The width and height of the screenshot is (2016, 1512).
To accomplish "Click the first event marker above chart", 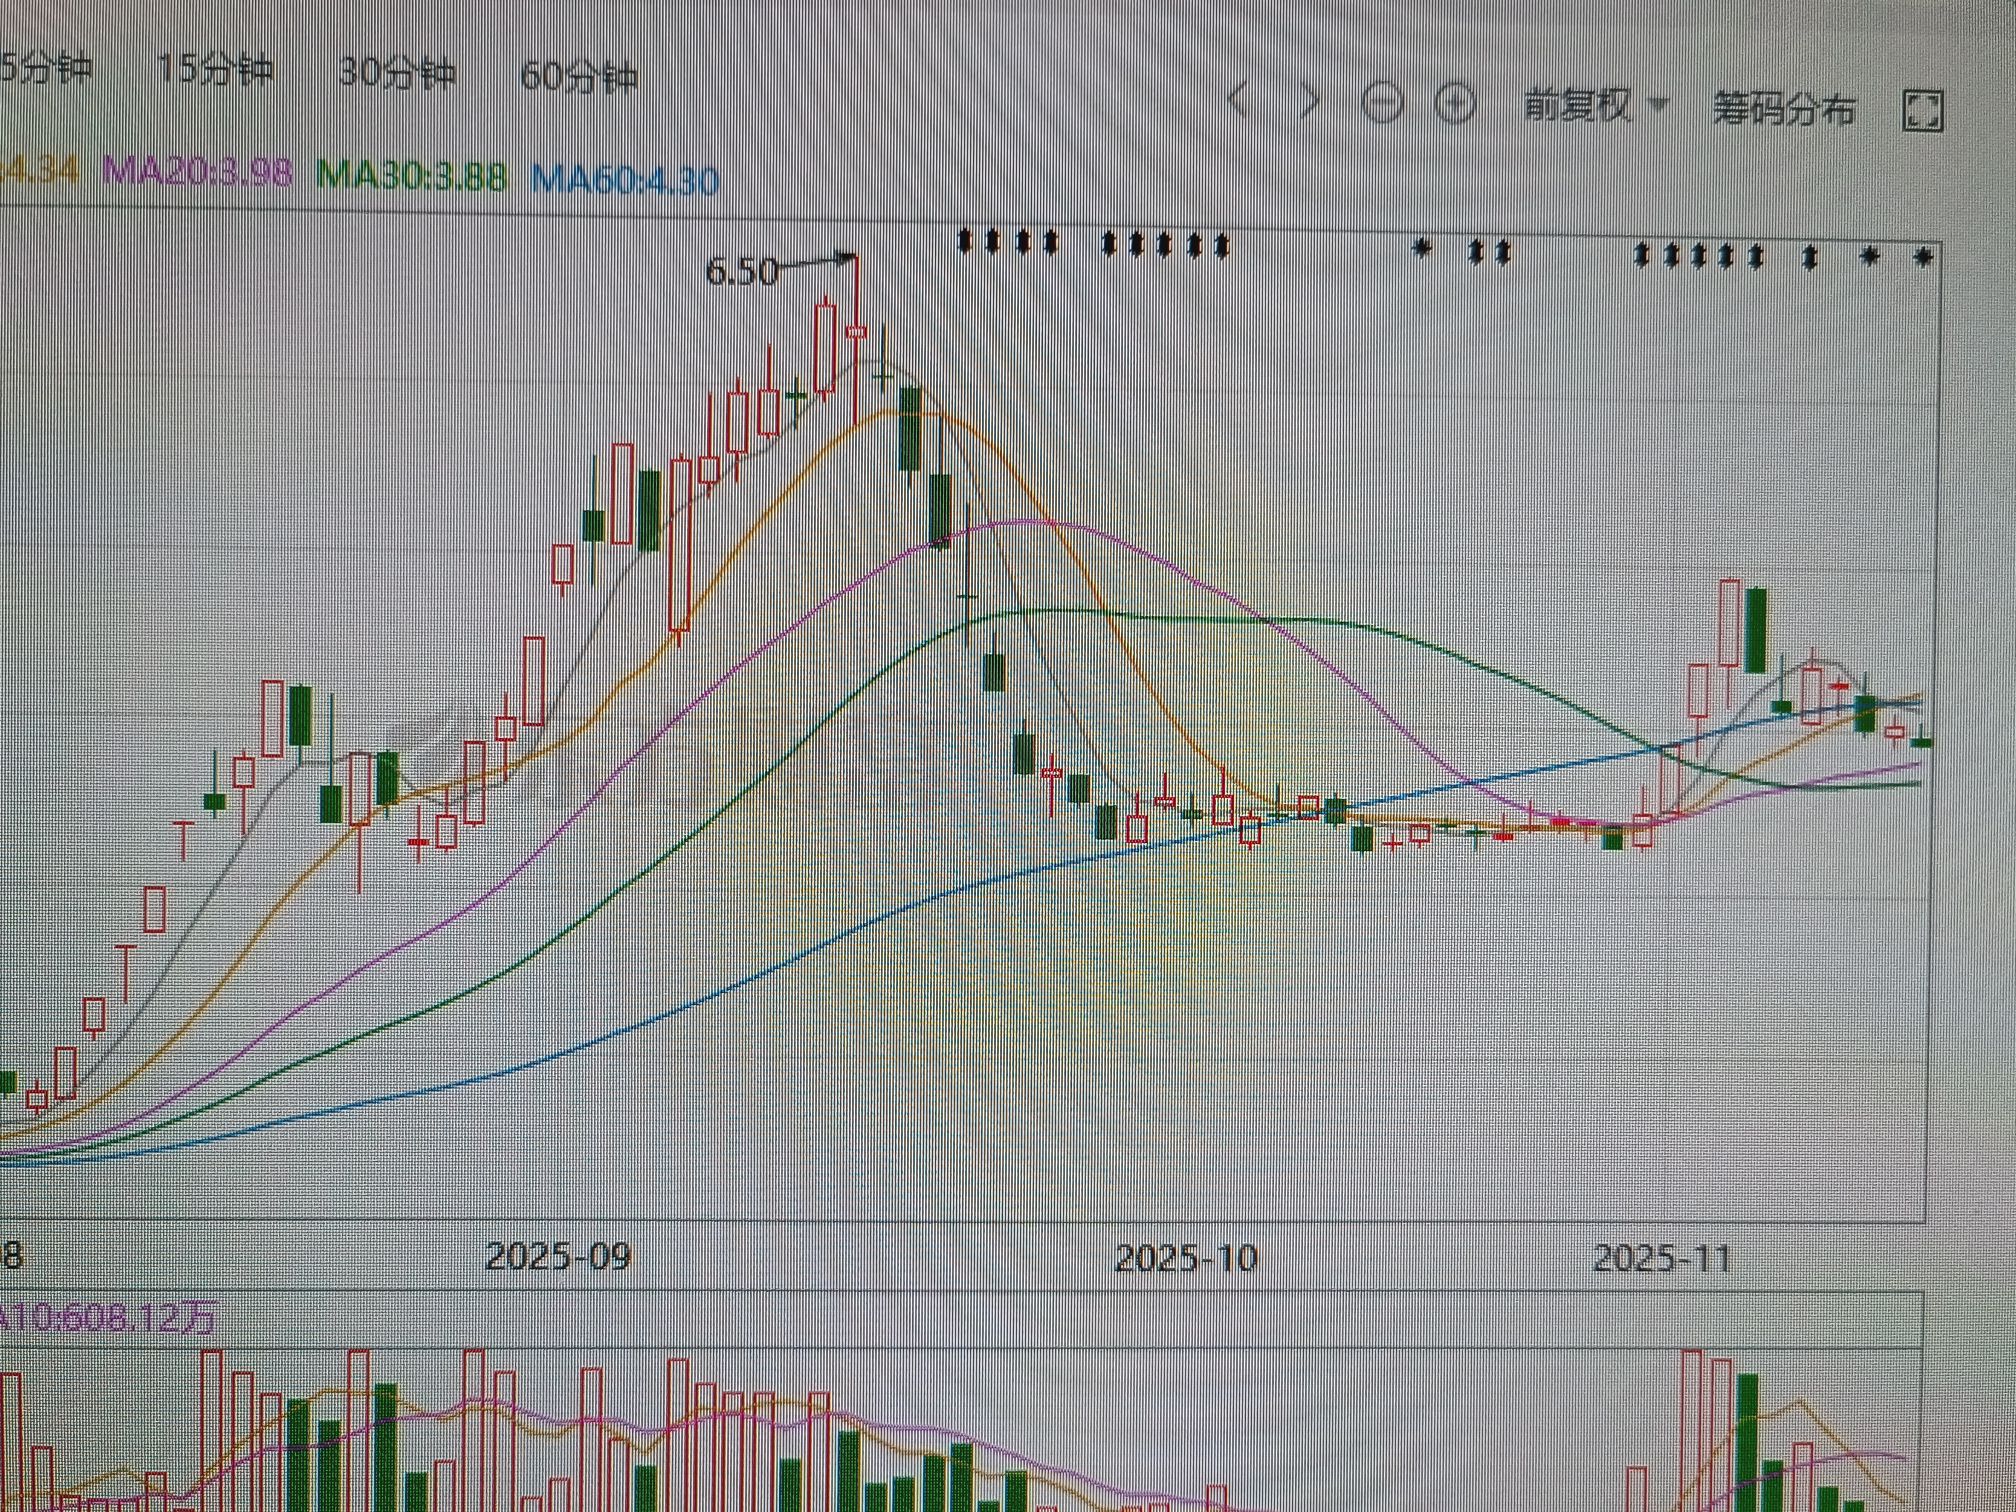I will [x=965, y=241].
